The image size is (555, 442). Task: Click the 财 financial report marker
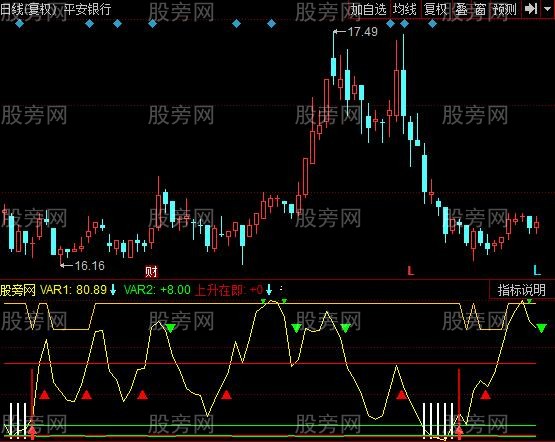151,272
